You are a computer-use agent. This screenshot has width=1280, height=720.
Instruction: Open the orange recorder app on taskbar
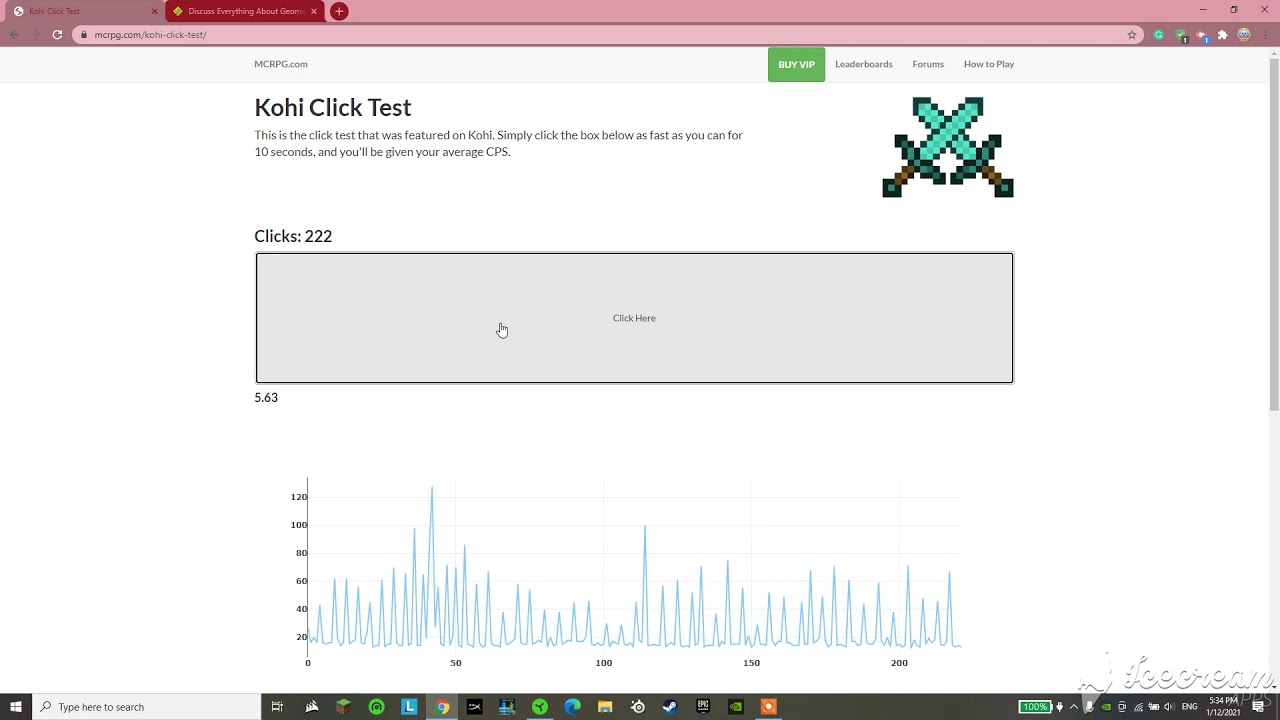768,707
